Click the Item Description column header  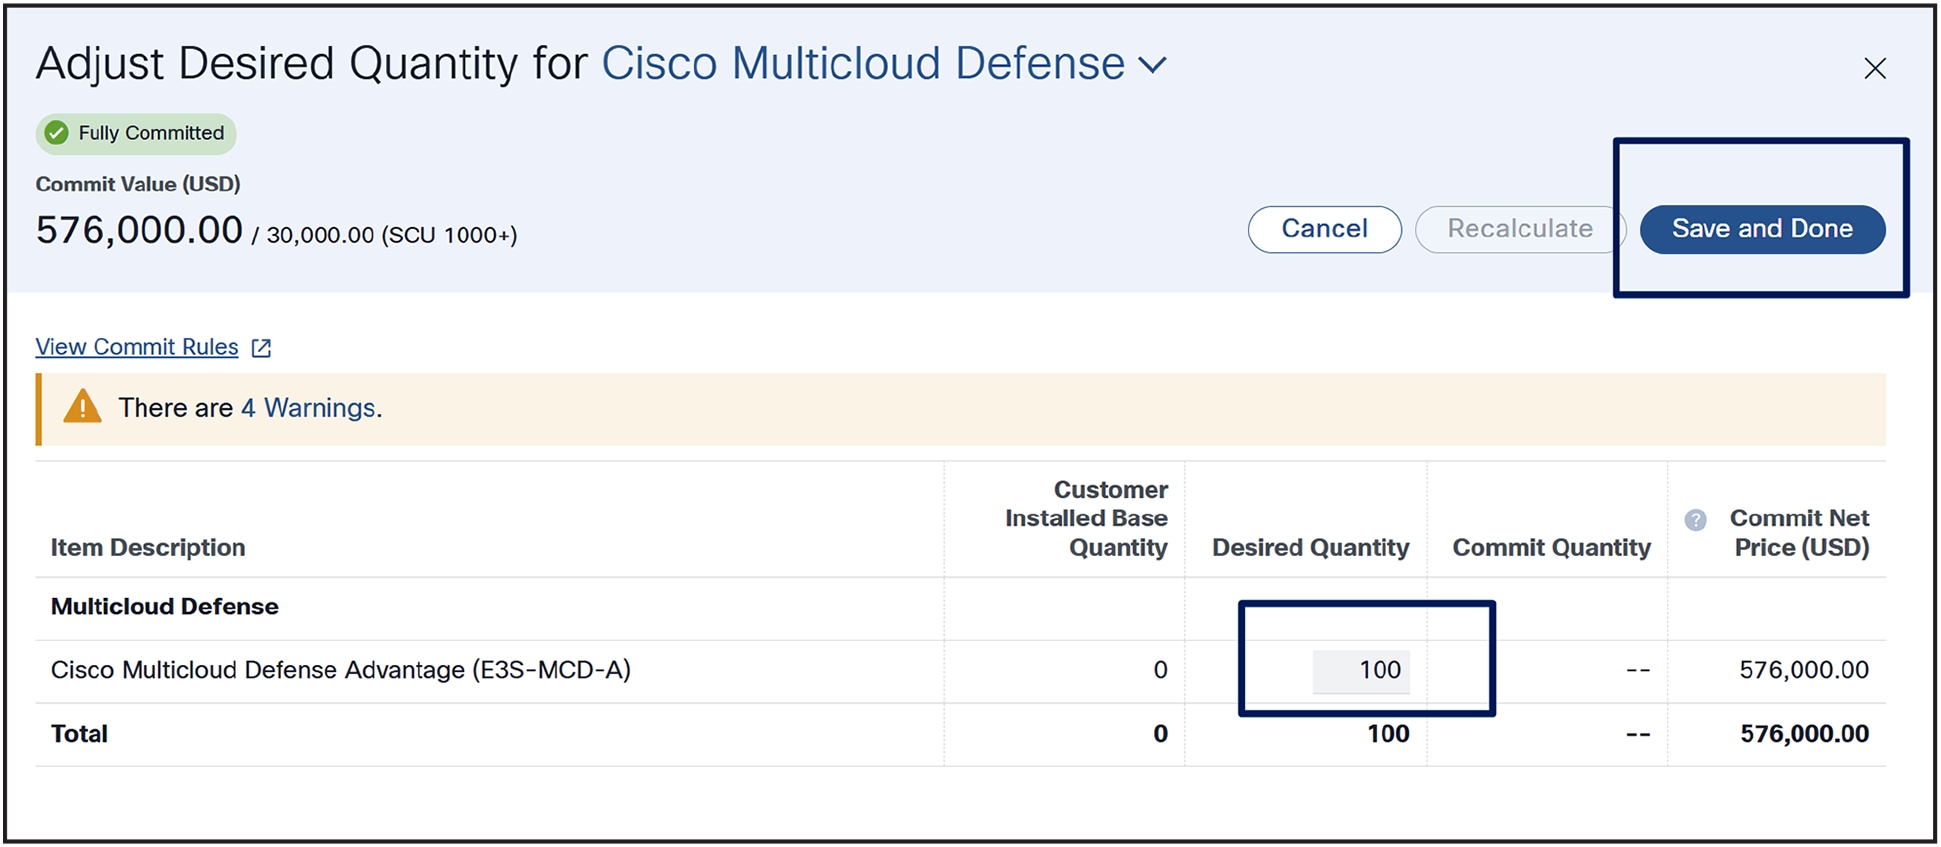pyautogui.click(x=148, y=548)
